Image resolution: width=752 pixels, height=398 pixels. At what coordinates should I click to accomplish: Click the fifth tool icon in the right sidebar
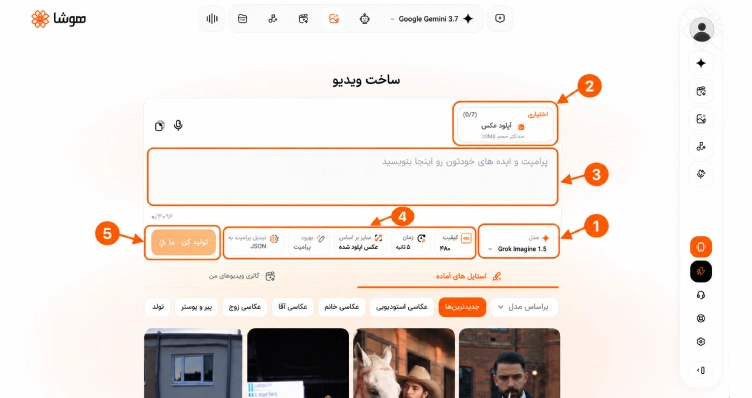coord(701,174)
